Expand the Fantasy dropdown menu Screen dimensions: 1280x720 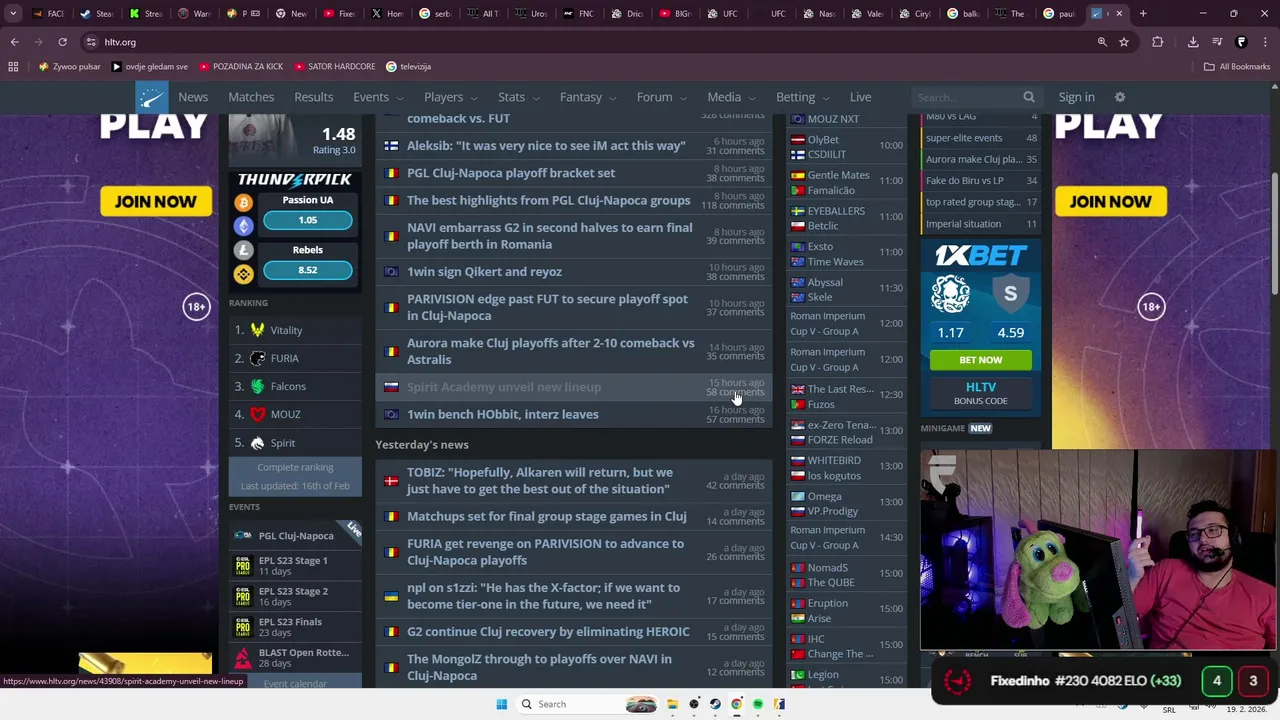[x=588, y=97]
